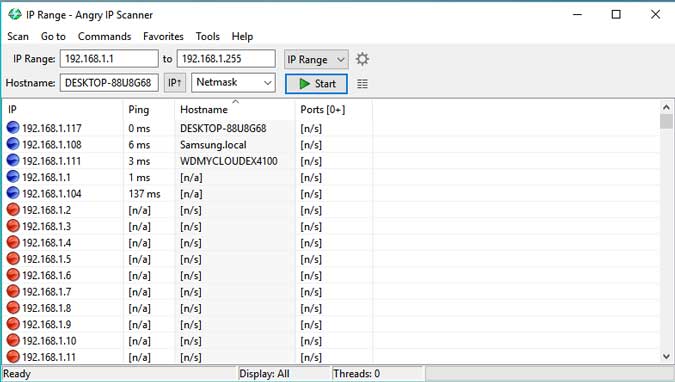
Task: Open the Commands menu
Action: (x=104, y=37)
